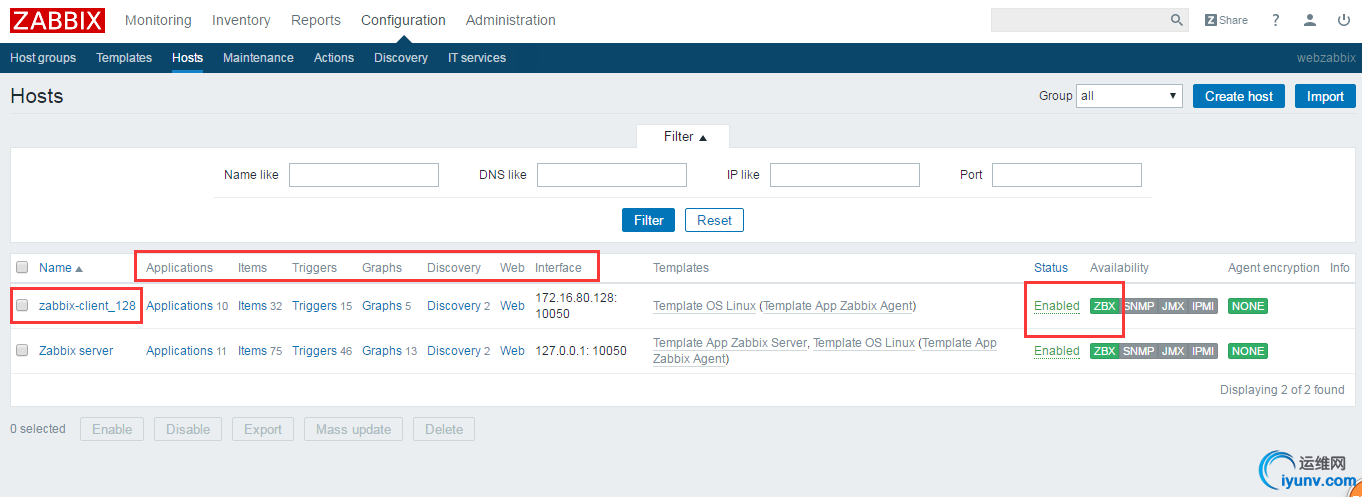
Task: Click the logout power icon
Action: 1343,20
